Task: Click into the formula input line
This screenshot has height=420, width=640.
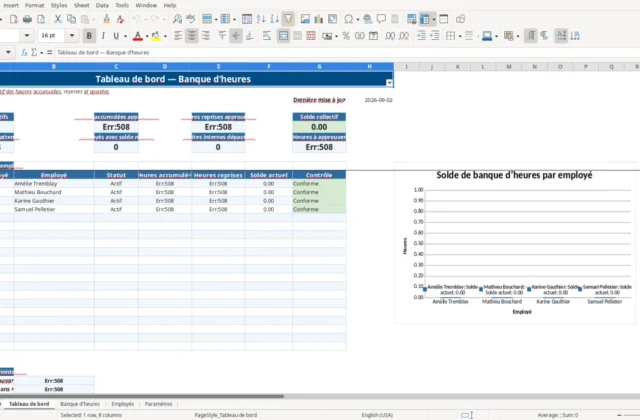Action: [x=347, y=52]
